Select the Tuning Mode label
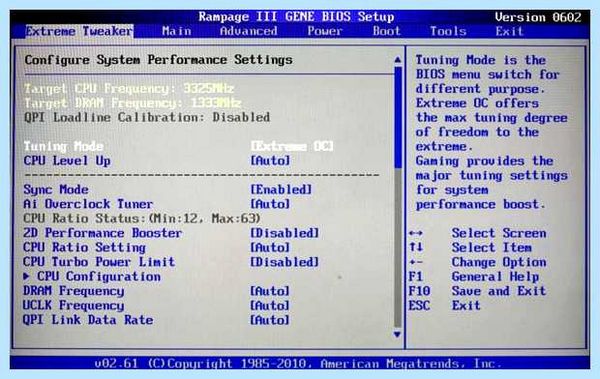Image resolution: width=600 pixels, height=379 pixels. (64, 146)
